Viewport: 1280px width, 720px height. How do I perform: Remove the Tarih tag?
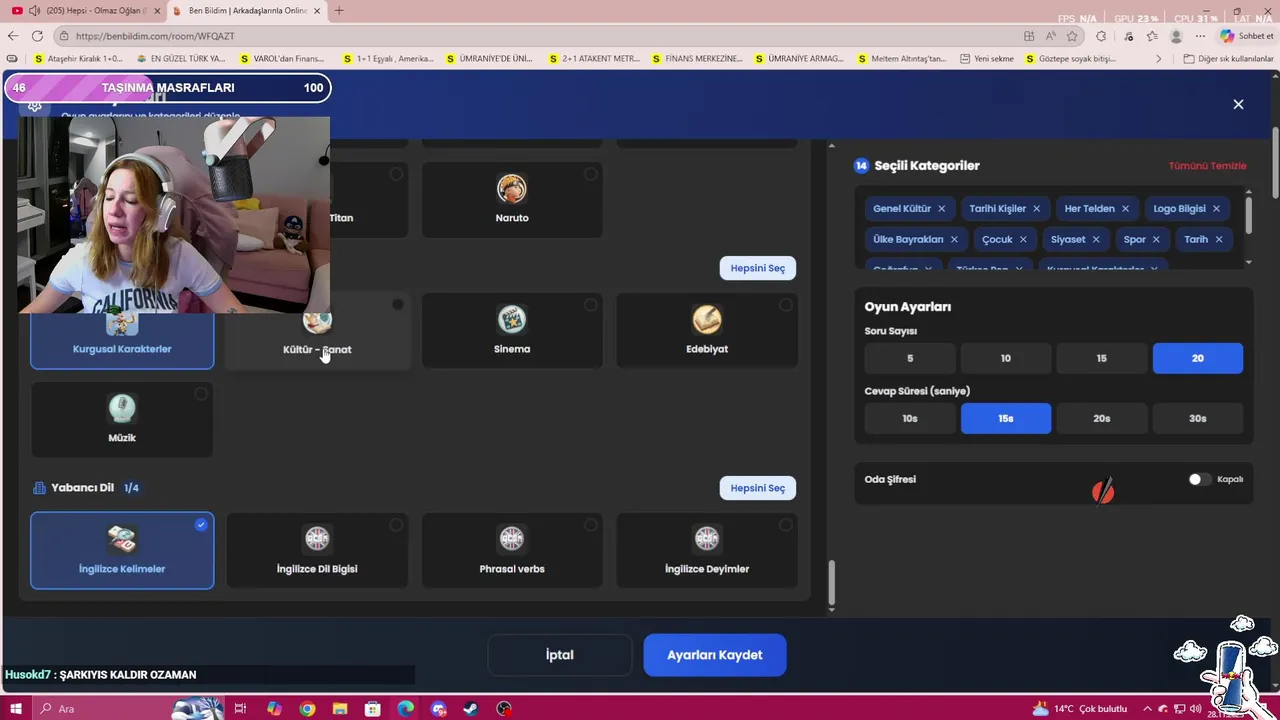1219,239
